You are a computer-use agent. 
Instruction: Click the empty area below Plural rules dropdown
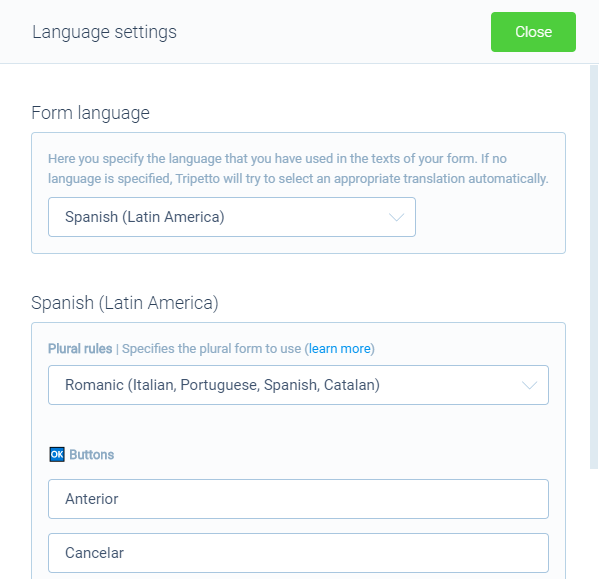tap(298, 425)
